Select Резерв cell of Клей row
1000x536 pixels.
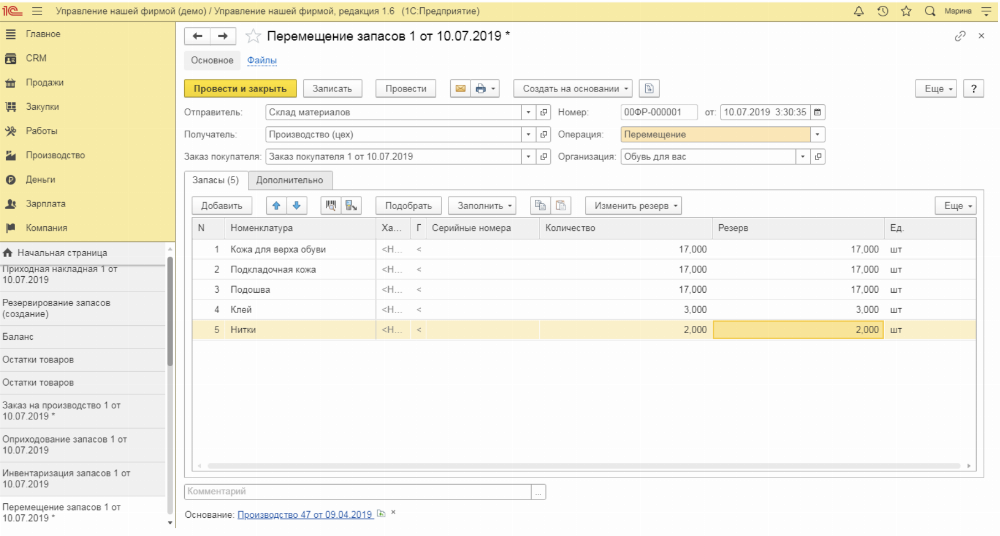click(x=797, y=309)
